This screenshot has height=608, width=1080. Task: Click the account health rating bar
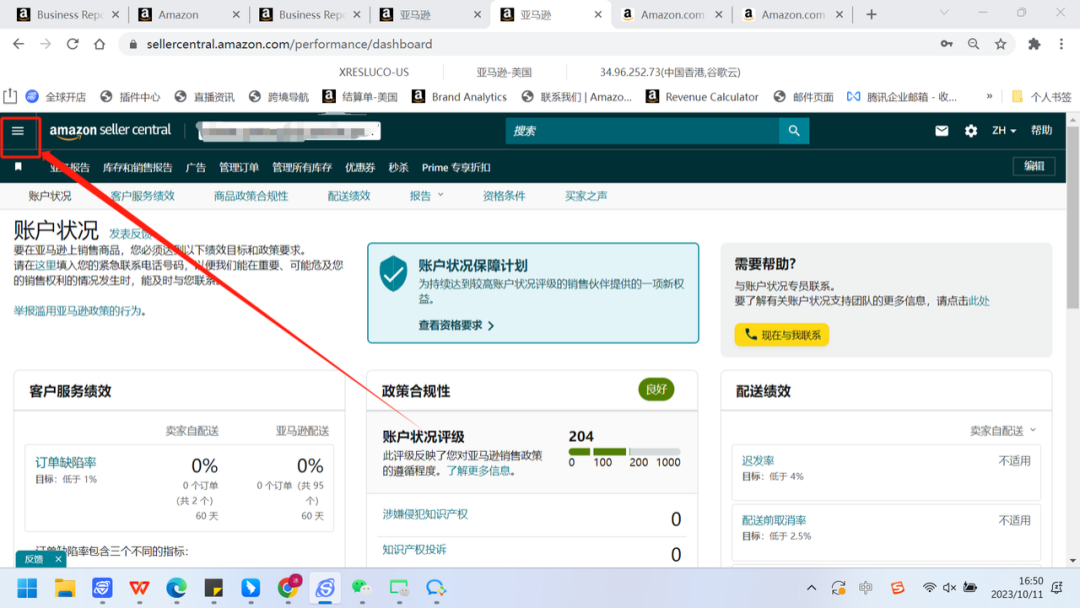point(624,452)
